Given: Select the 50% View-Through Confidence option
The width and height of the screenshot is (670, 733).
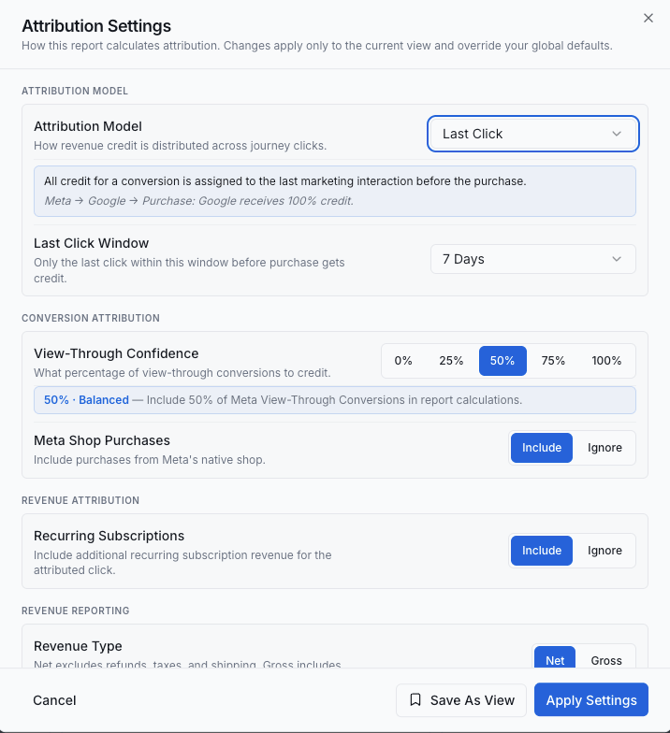Looking at the screenshot, I should [x=503, y=361].
